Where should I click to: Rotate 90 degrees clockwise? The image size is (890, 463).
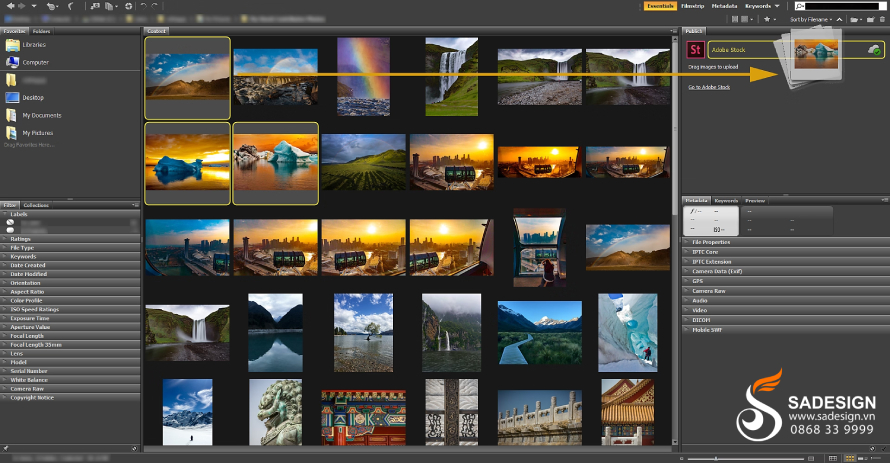154,6
